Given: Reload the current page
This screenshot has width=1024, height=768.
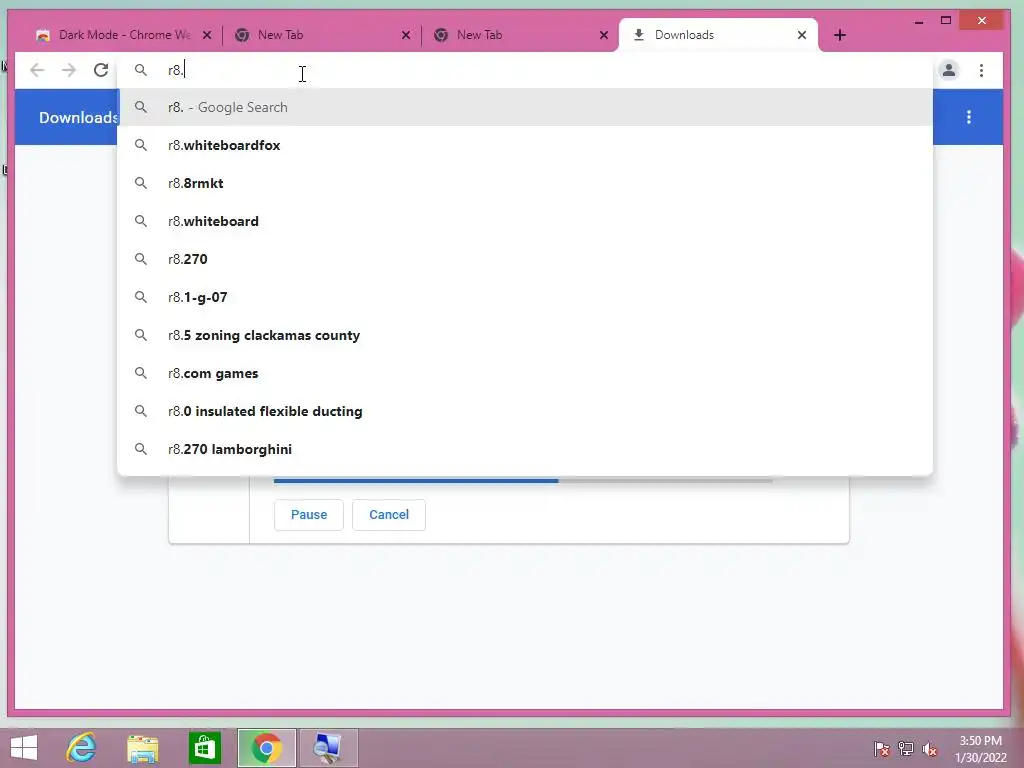Looking at the screenshot, I should point(101,70).
